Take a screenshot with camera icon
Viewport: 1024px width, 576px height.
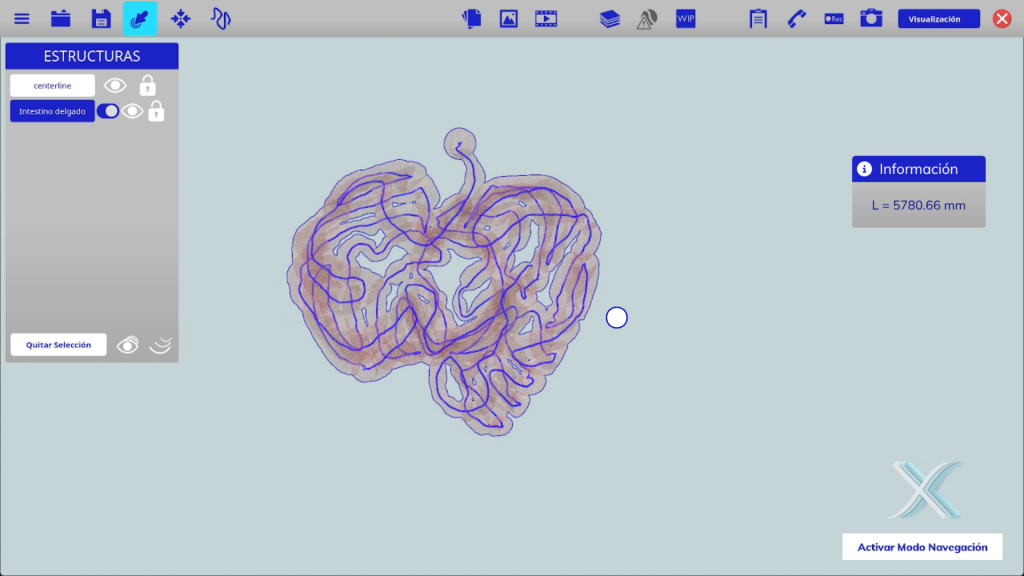pyautogui.click(x=871, y=18)
